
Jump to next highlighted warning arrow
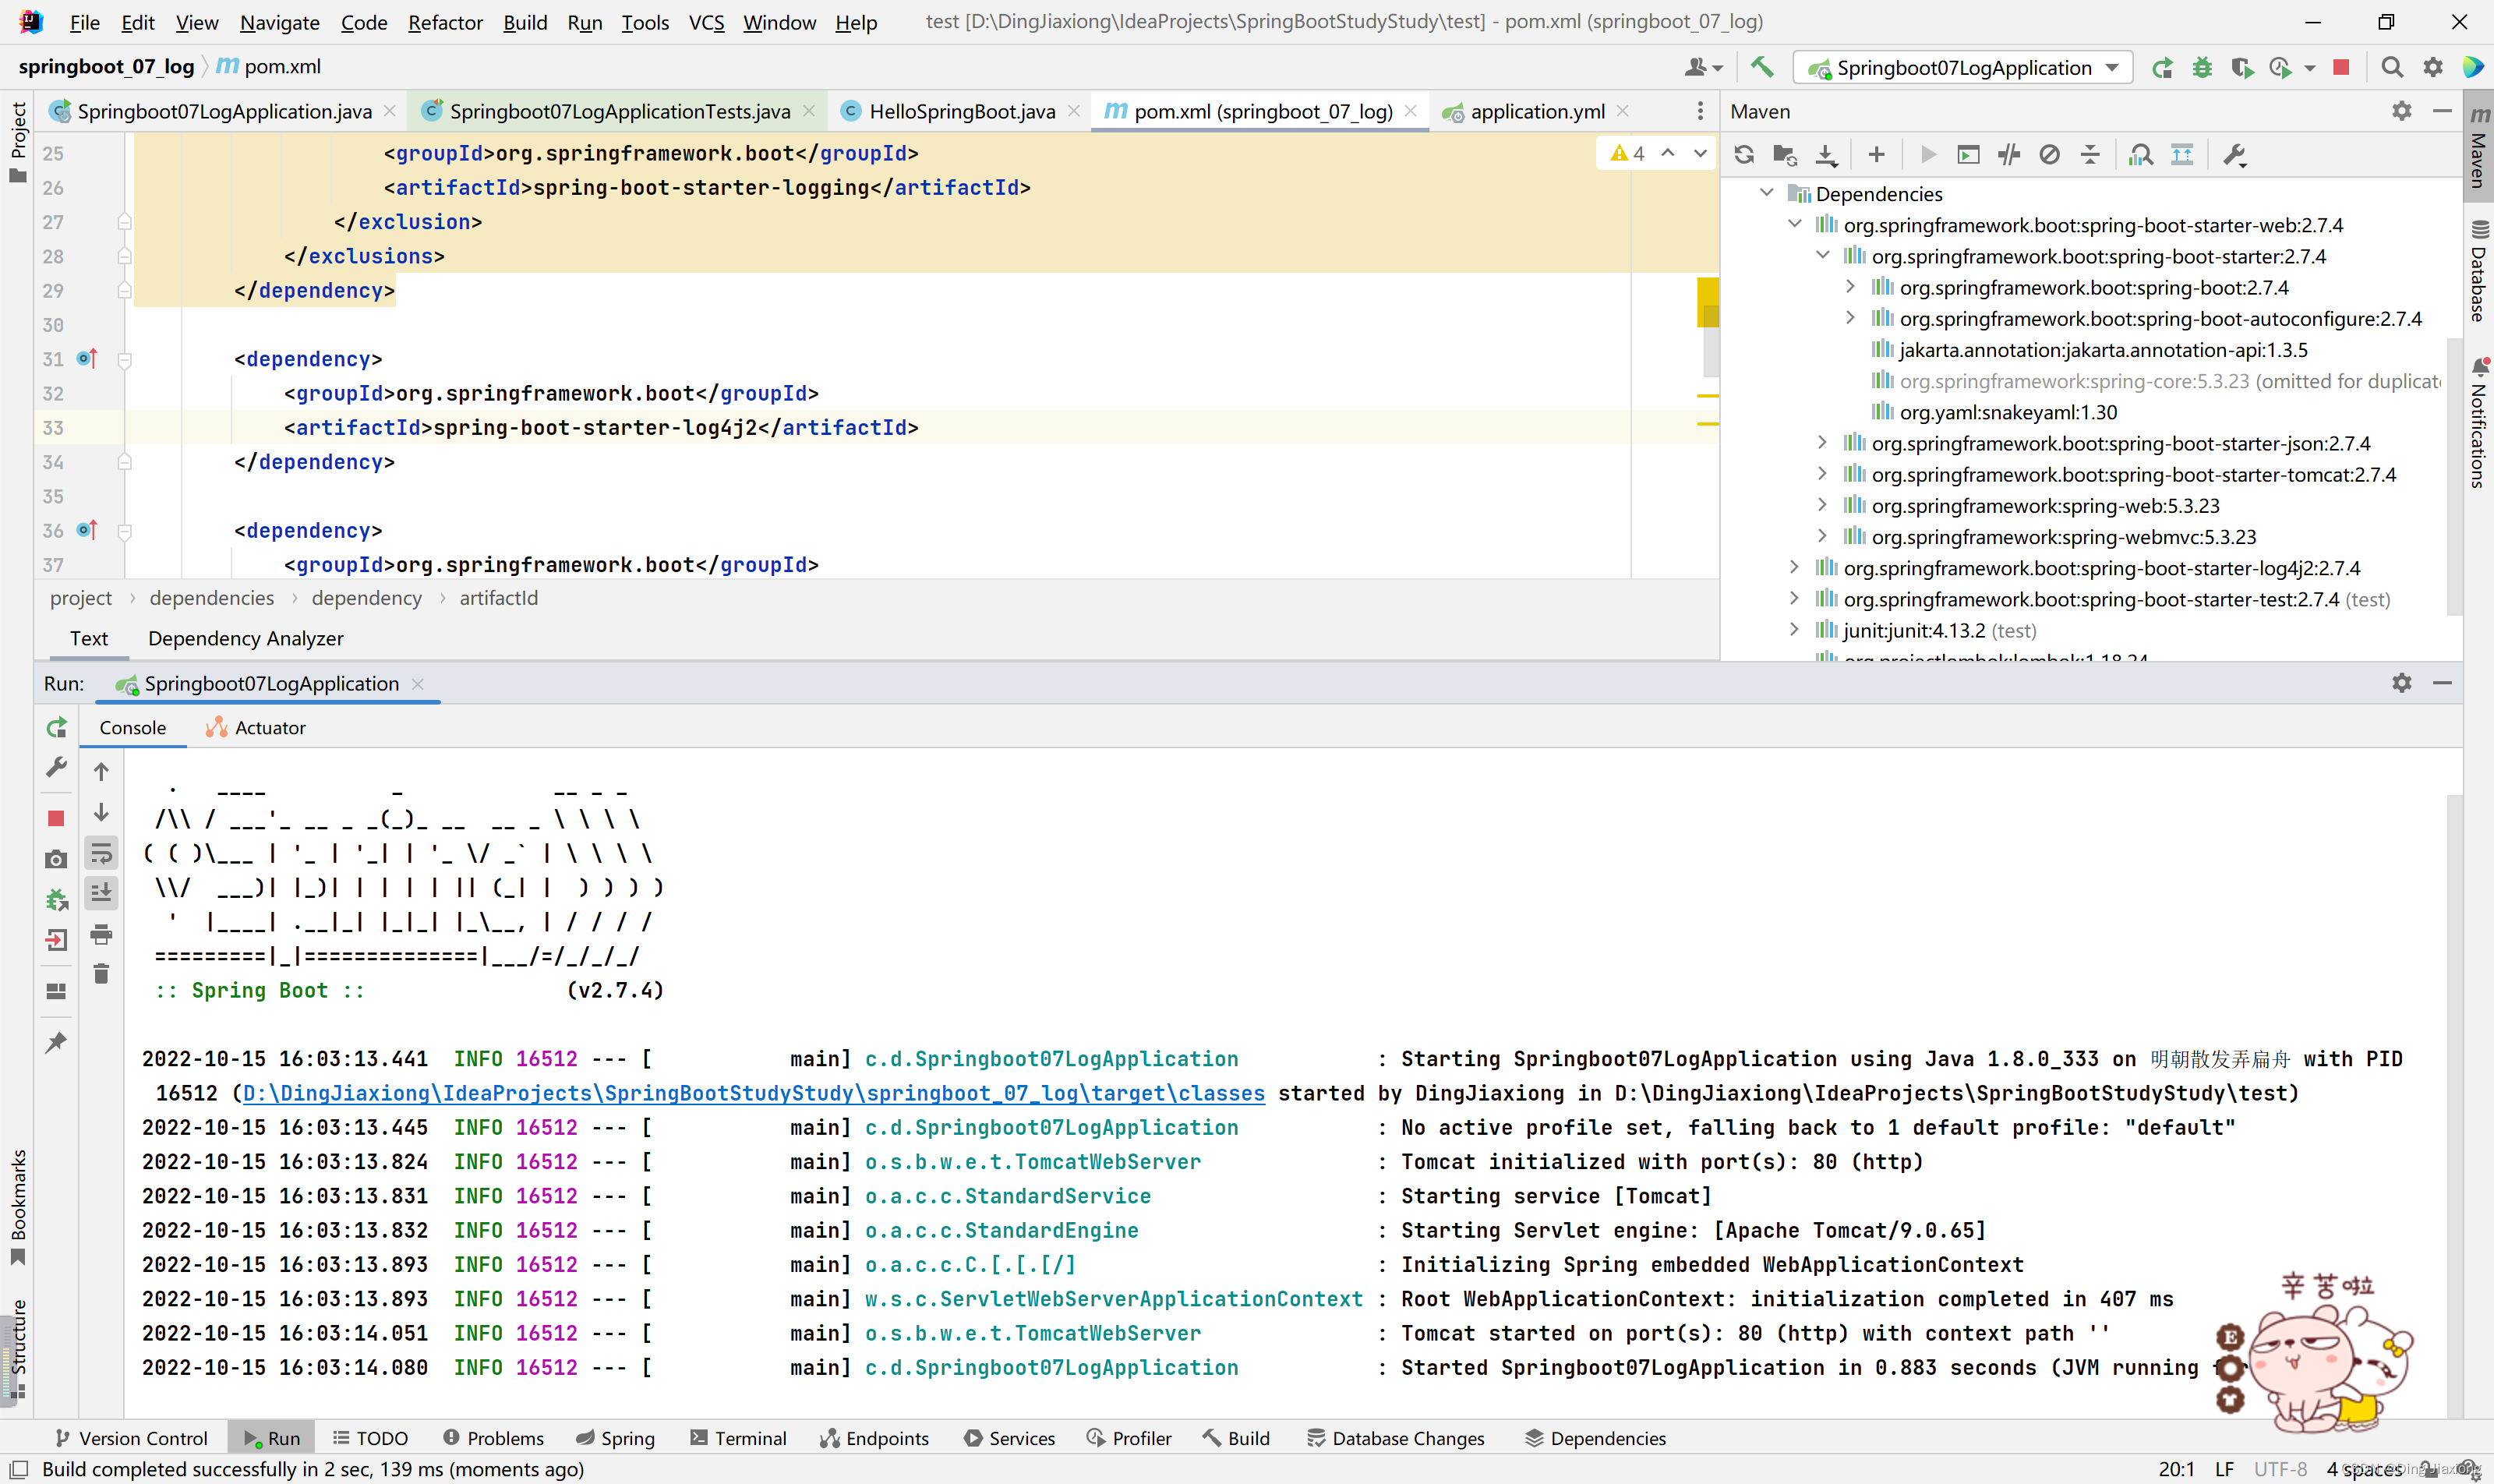(x=1700, y=153)
